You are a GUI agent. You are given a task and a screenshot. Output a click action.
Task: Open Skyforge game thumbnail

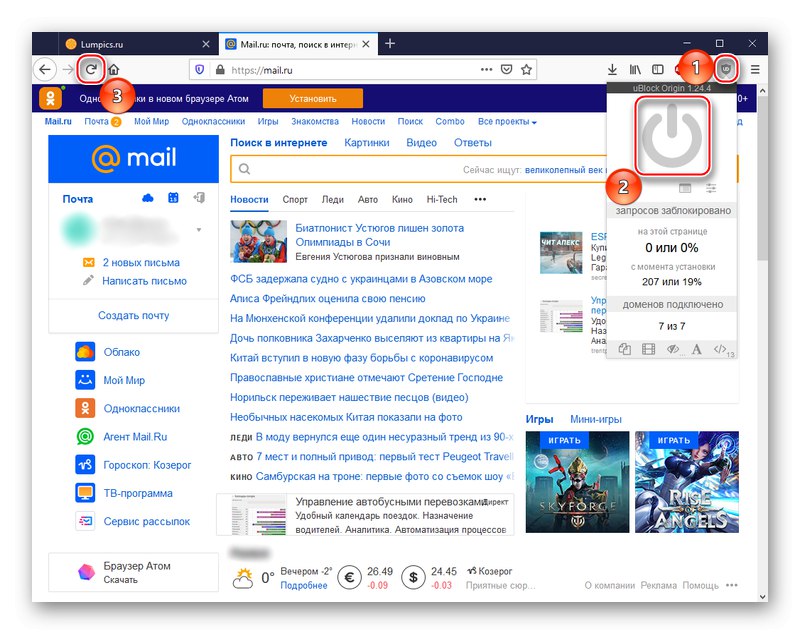(x=577, y=481)
